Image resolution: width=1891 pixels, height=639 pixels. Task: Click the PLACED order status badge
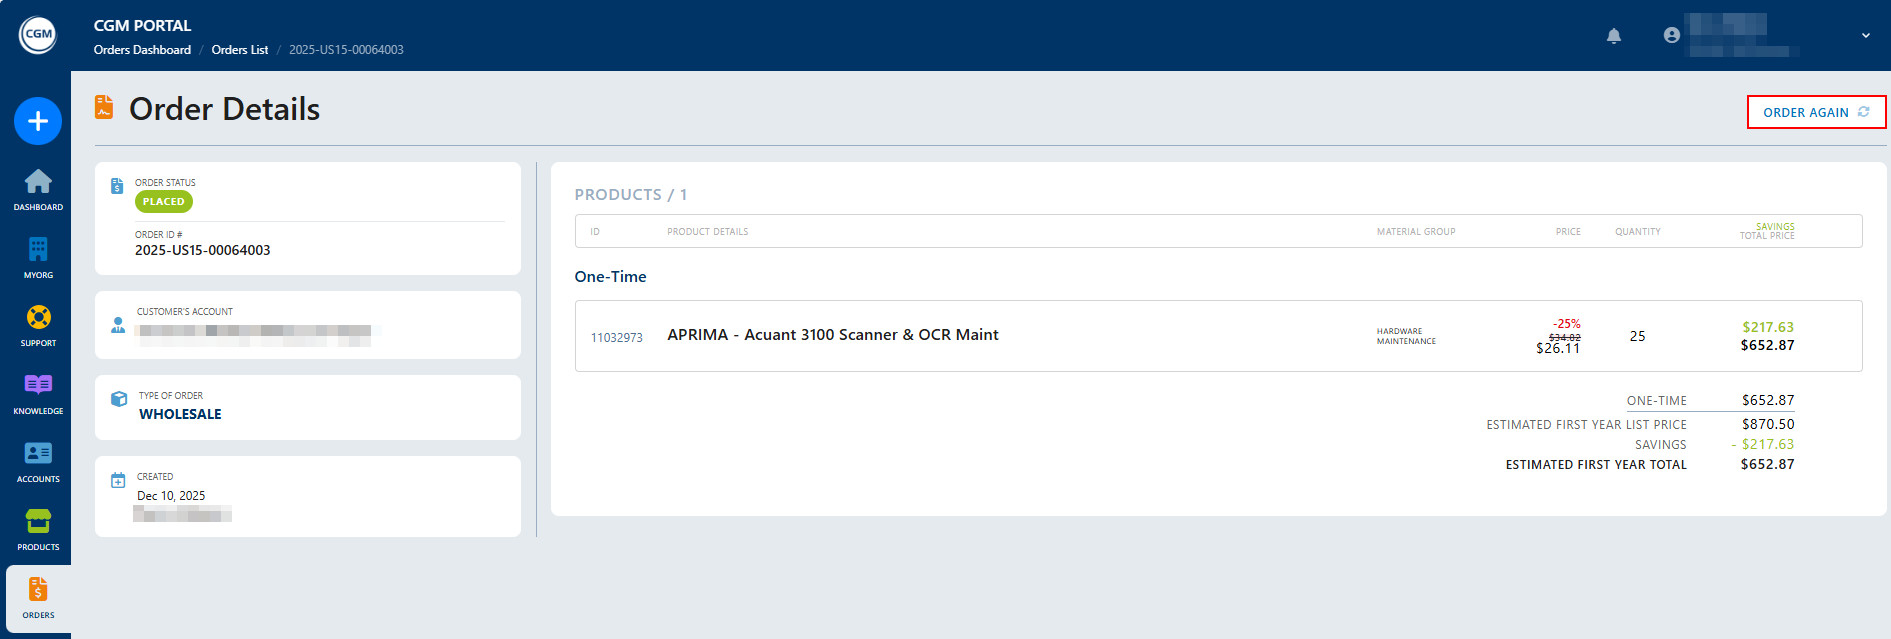tap(164, 202)
